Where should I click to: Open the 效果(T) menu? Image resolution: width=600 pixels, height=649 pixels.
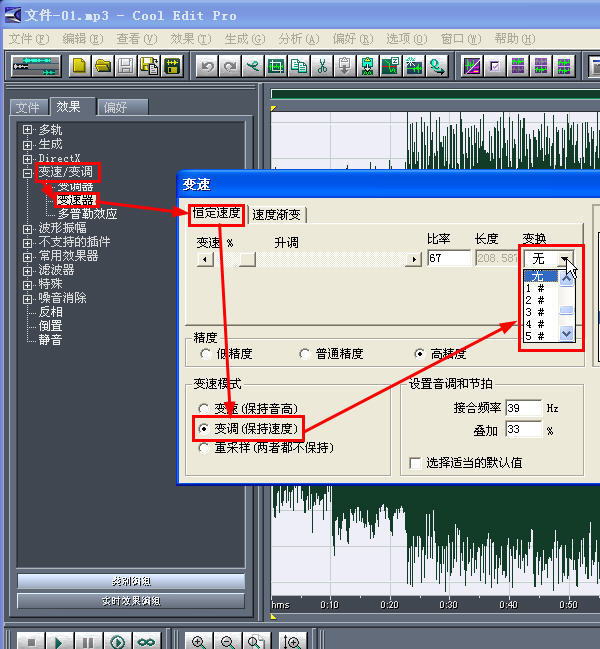click(191, 39)
